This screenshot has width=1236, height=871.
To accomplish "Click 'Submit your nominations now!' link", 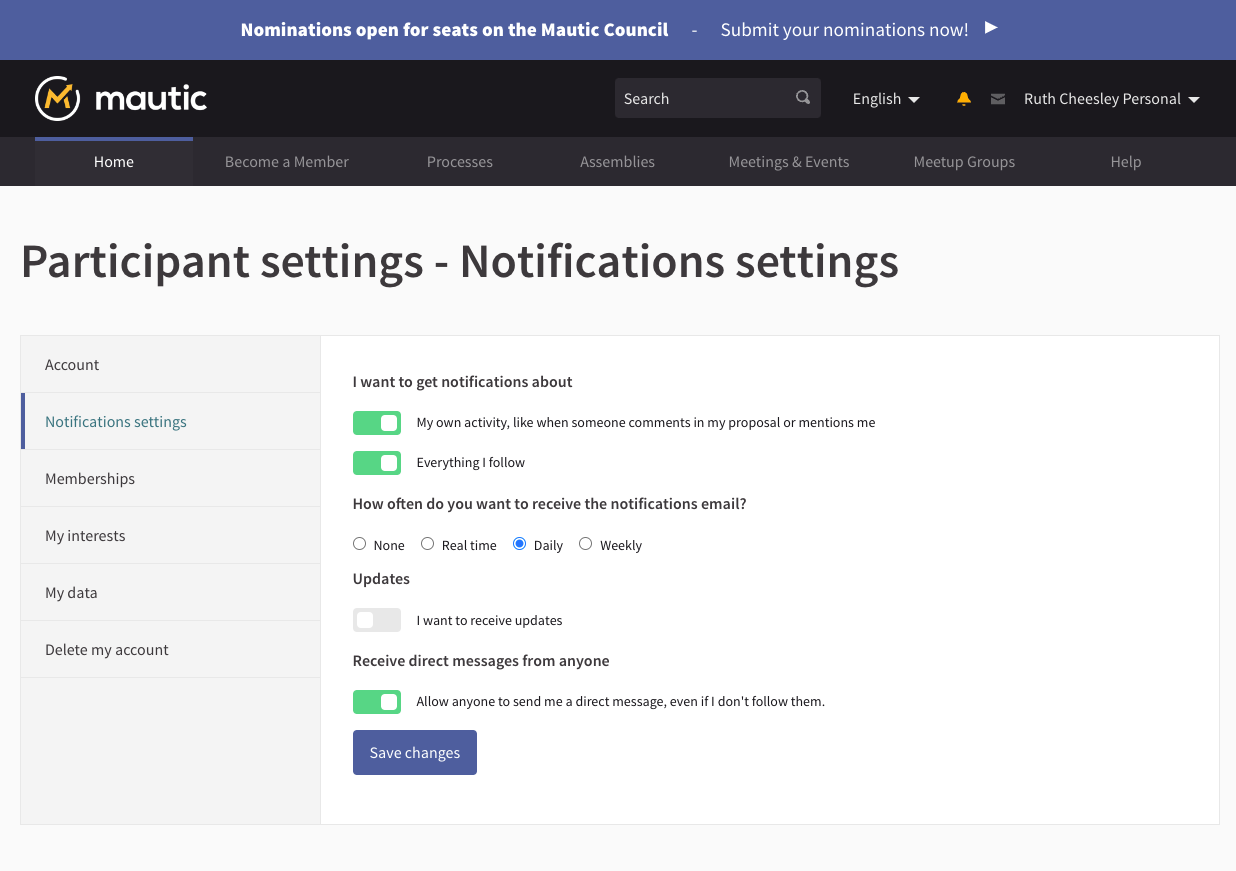I will coord(844,30).
